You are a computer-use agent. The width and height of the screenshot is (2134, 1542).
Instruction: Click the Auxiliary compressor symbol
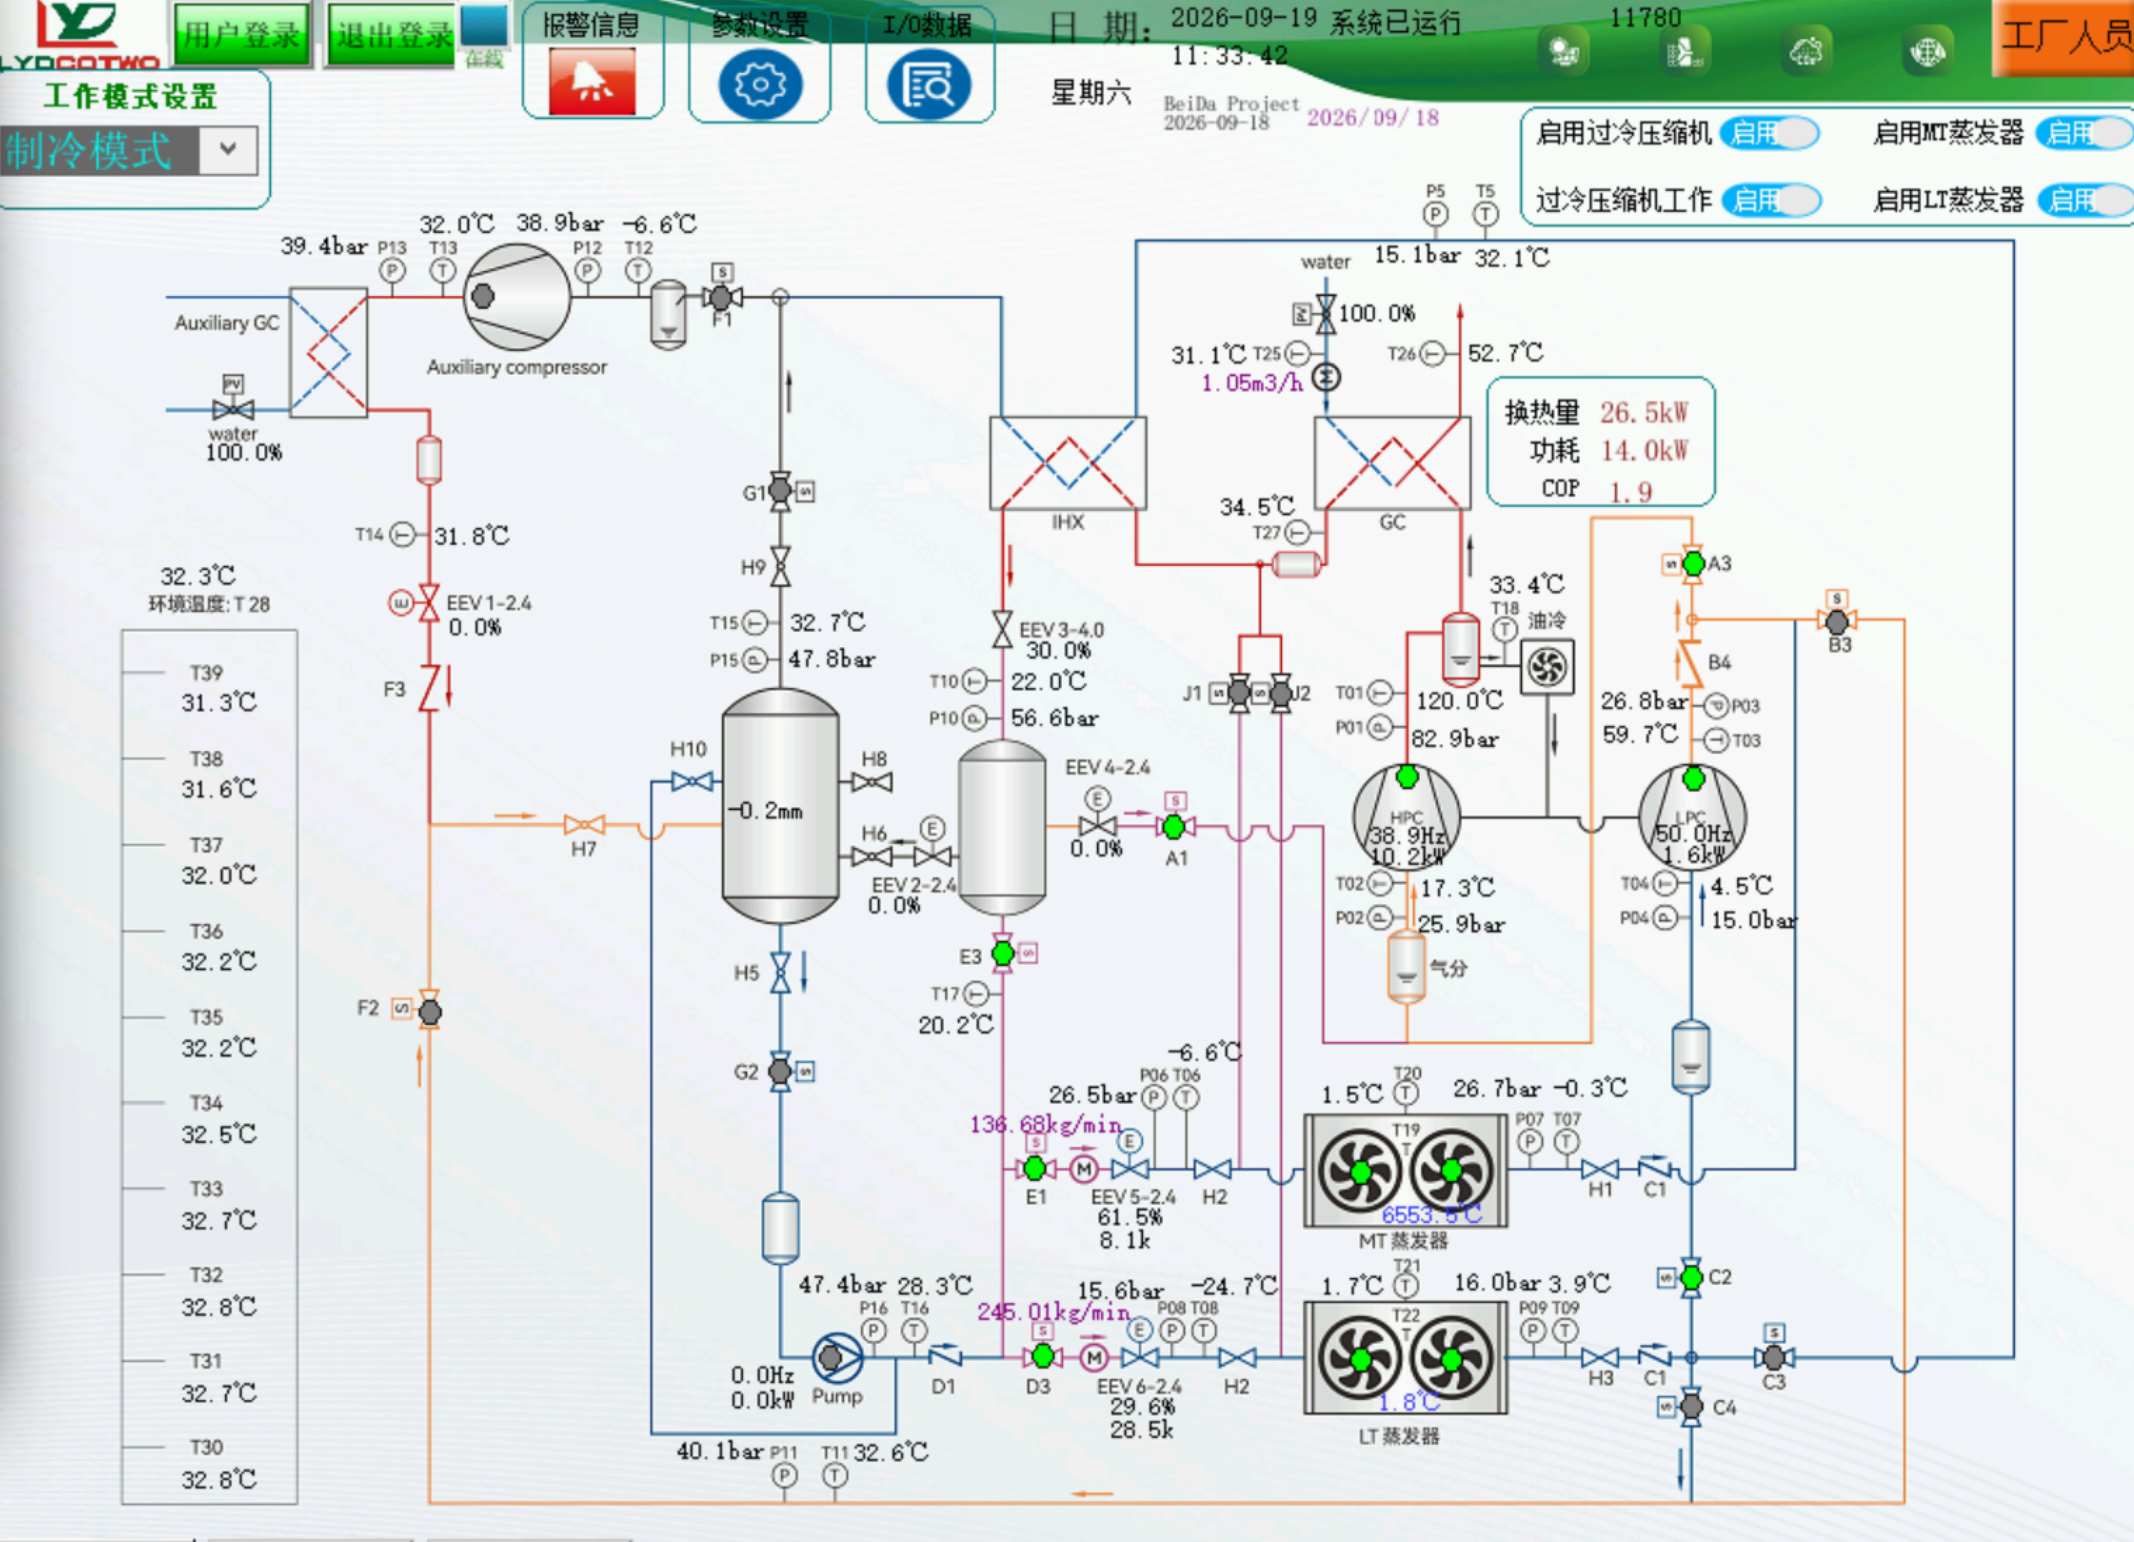click(x=516, y=296)
